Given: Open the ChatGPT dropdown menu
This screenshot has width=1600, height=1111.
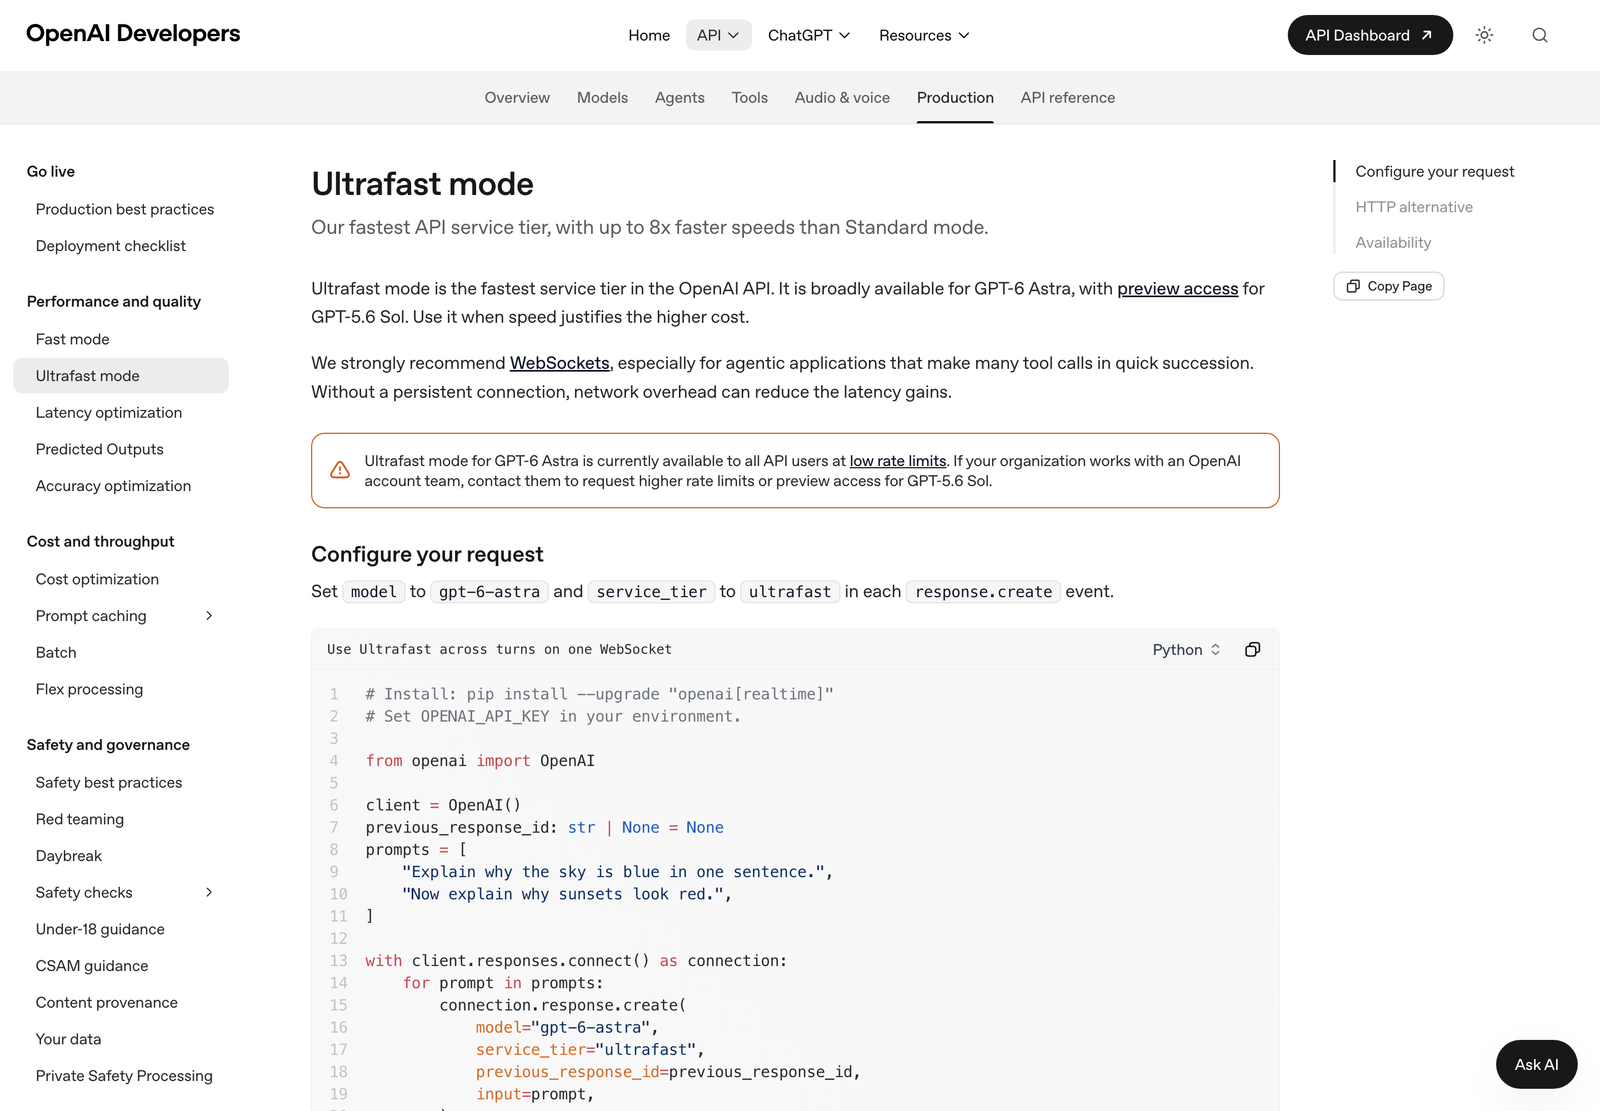Looking at the screenshot, I should 809,35.
